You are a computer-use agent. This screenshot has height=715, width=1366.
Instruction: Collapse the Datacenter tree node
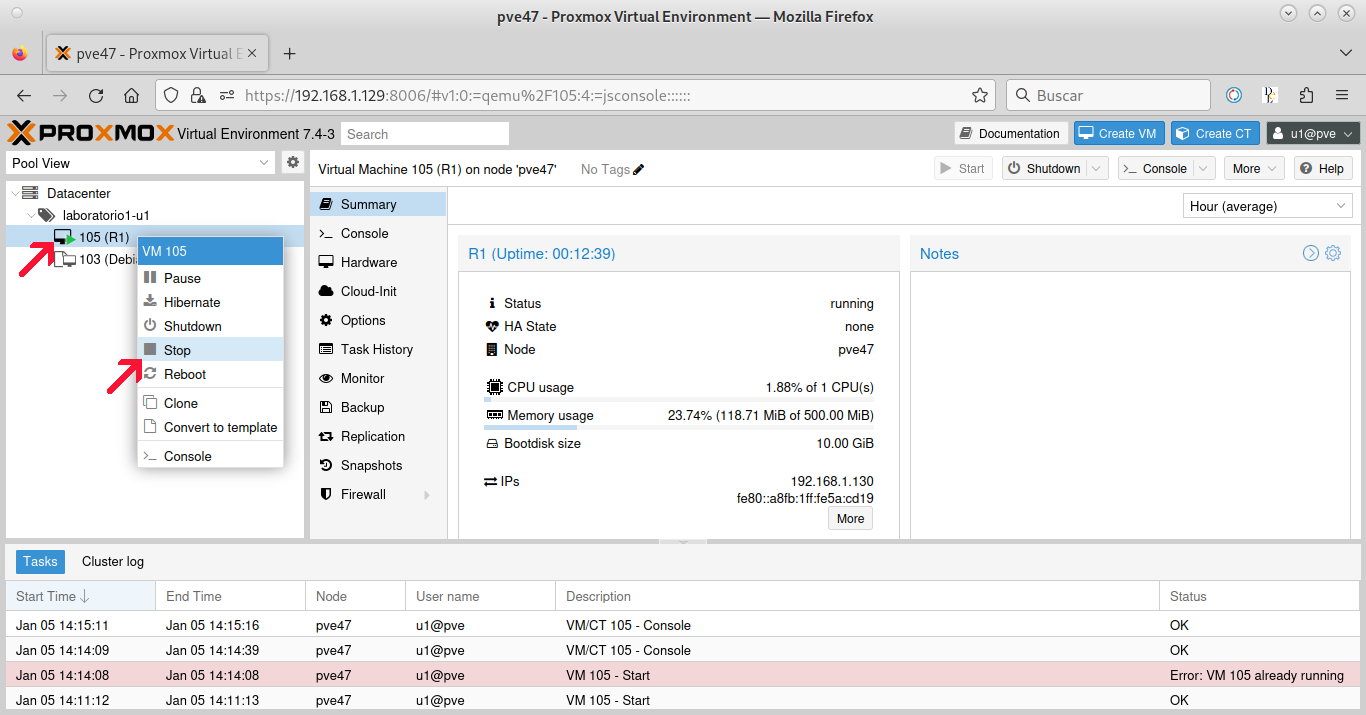coord(14,193)
